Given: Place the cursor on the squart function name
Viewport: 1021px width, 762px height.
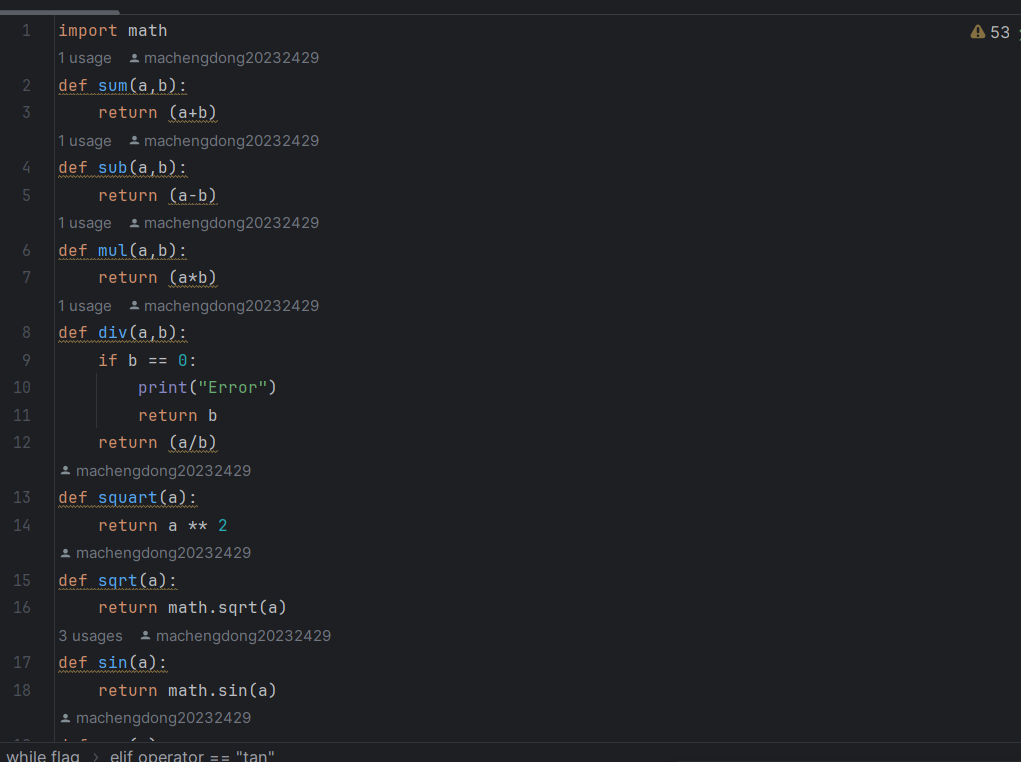Looking at the screenshot, I should coord(128,498).
